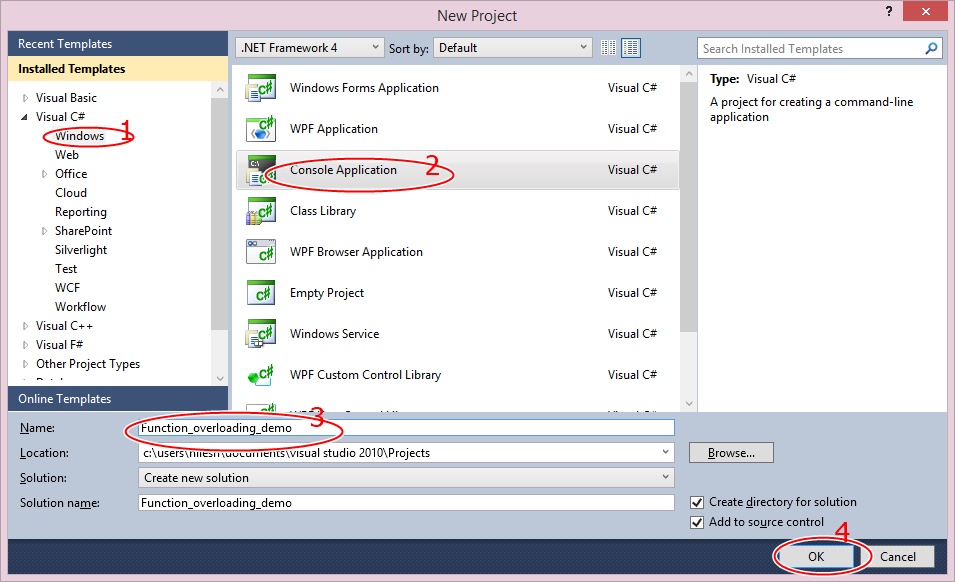Click the OK button
The image size is (955, 582).
(816, 556)
